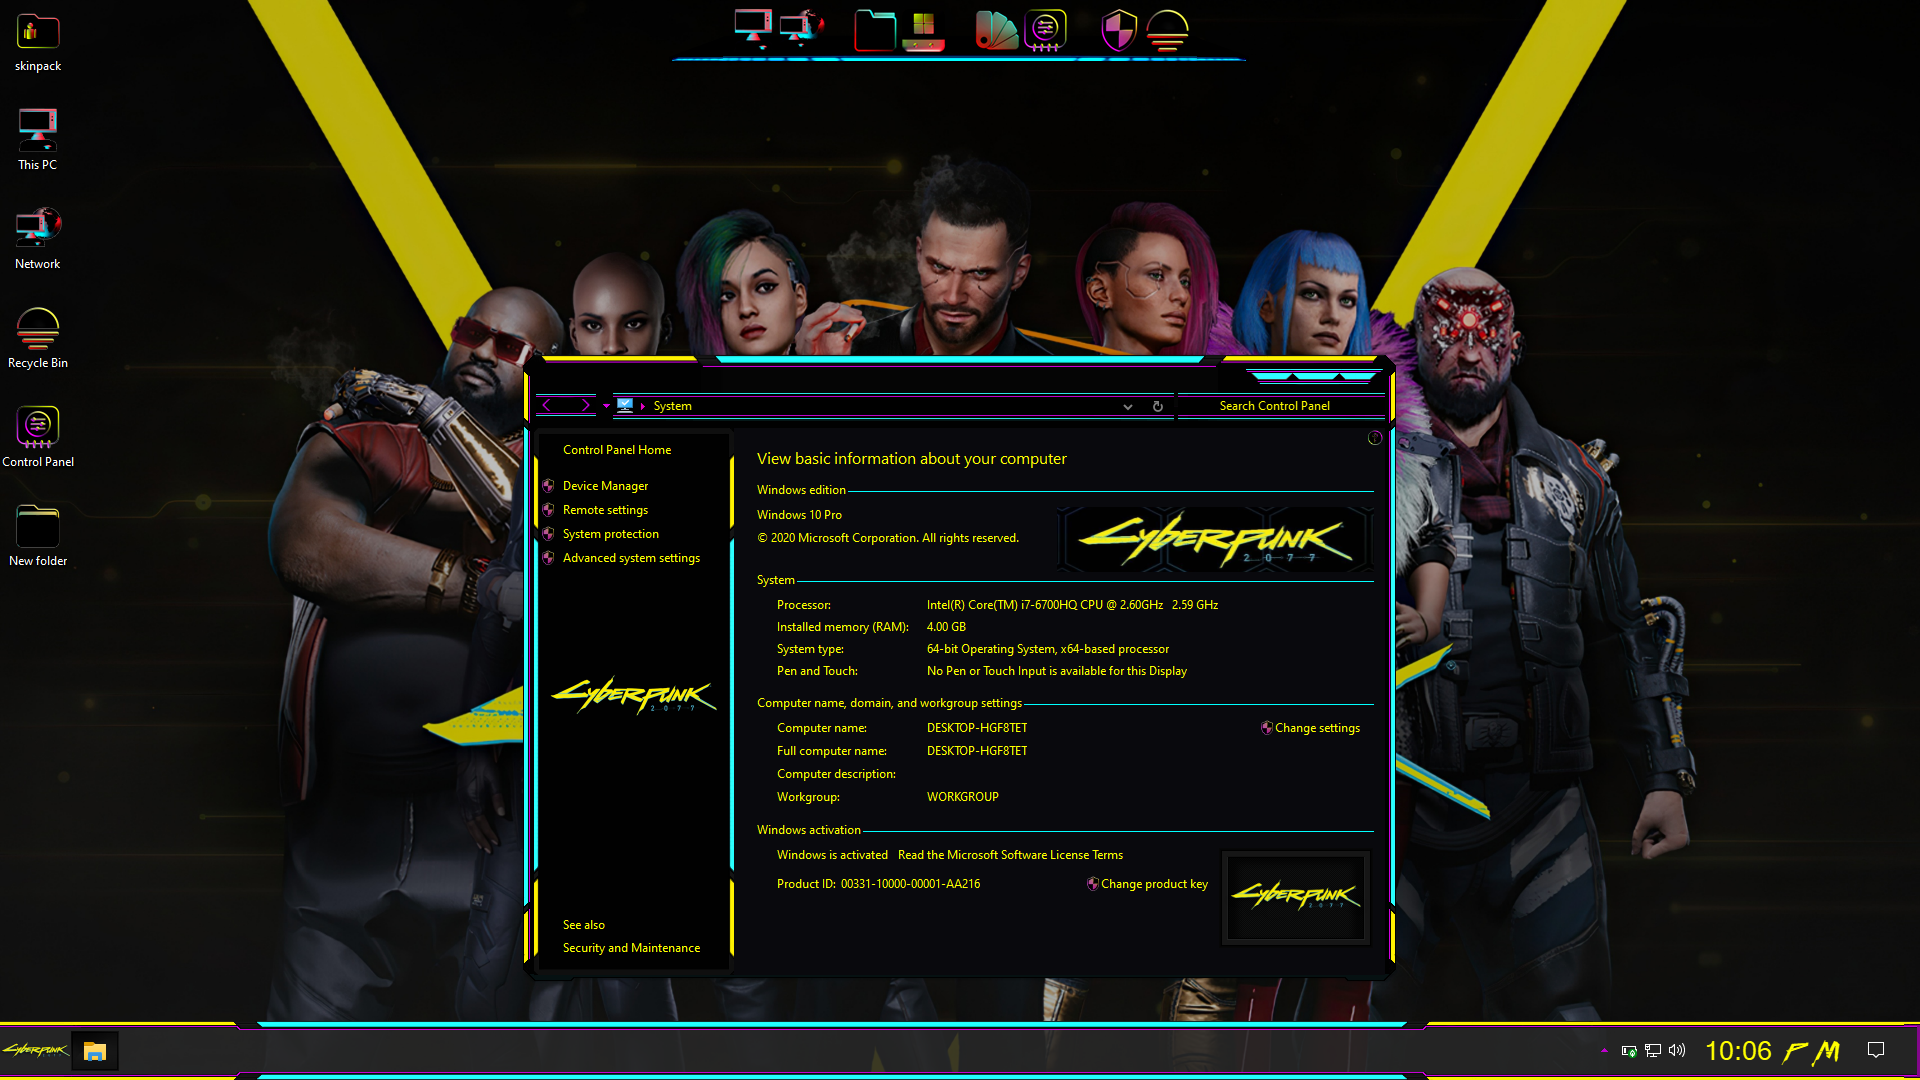Click the Change settings link

tap(1316, 728)
